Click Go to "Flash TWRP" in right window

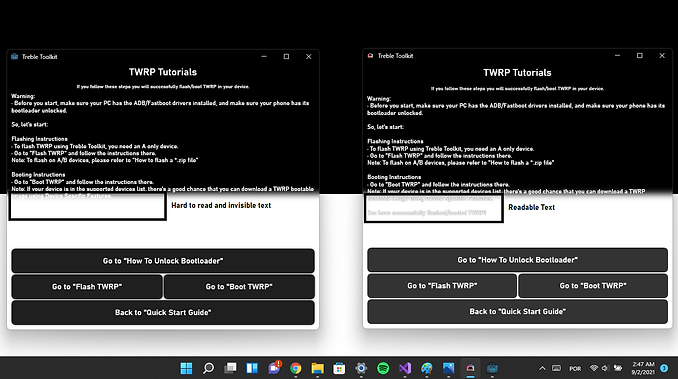click(442, 286)
